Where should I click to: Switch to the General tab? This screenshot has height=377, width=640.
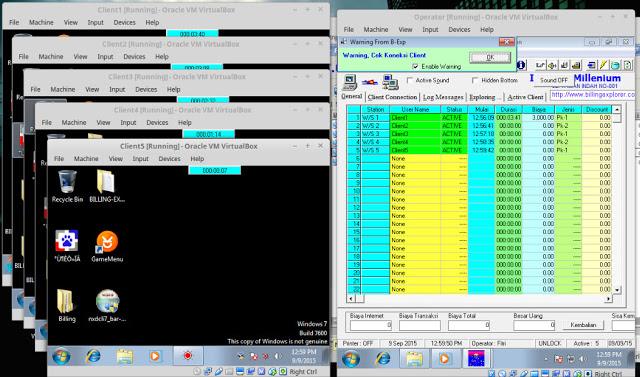(351, 97)
